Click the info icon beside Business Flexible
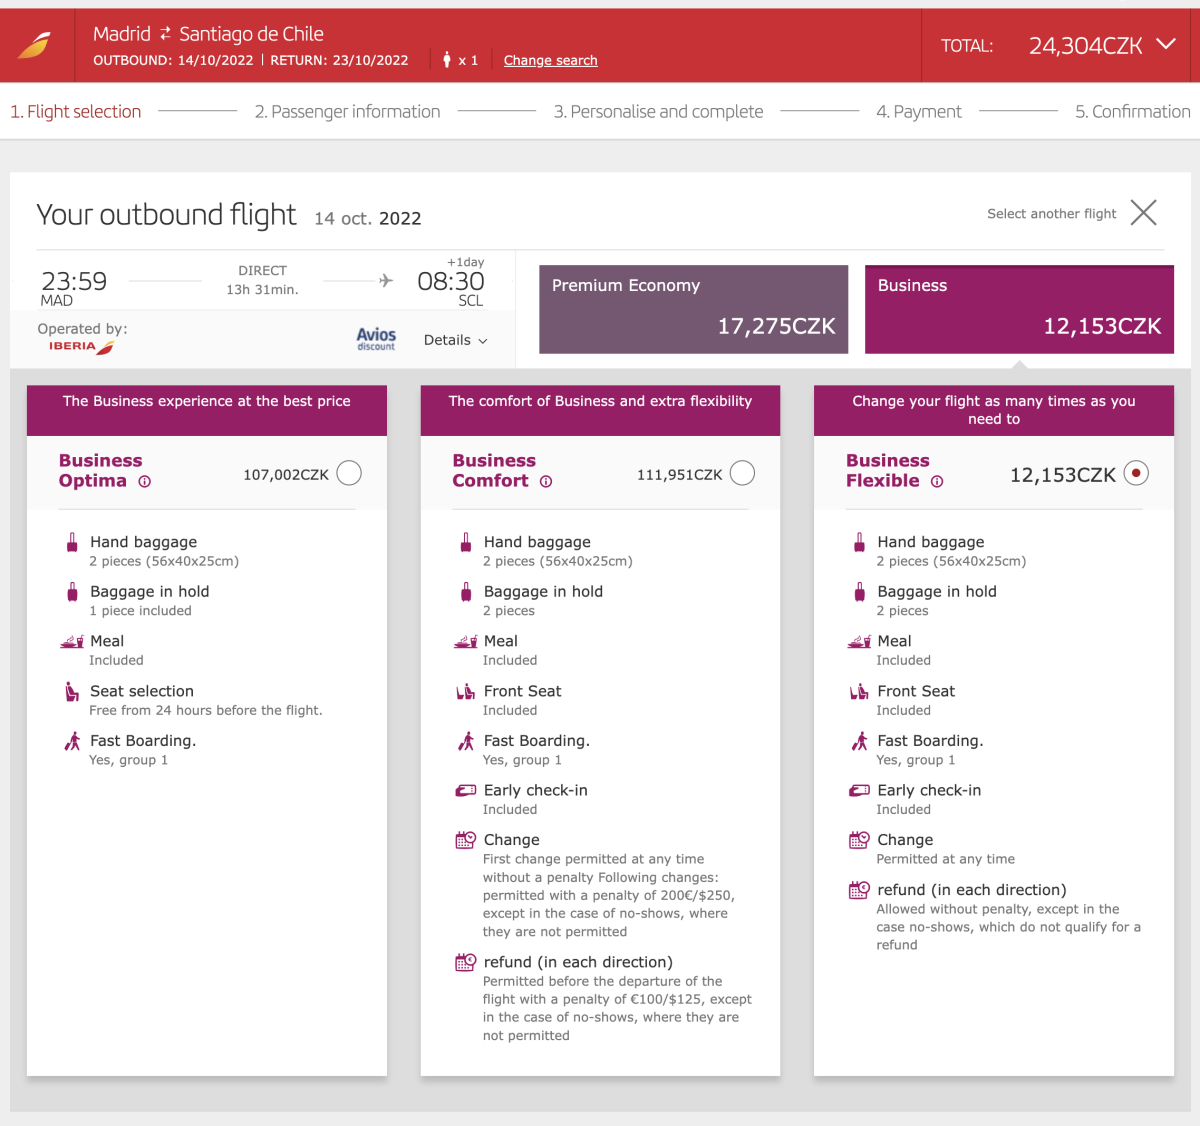This screenshot has height=1126, width=1200. [937, 482]
